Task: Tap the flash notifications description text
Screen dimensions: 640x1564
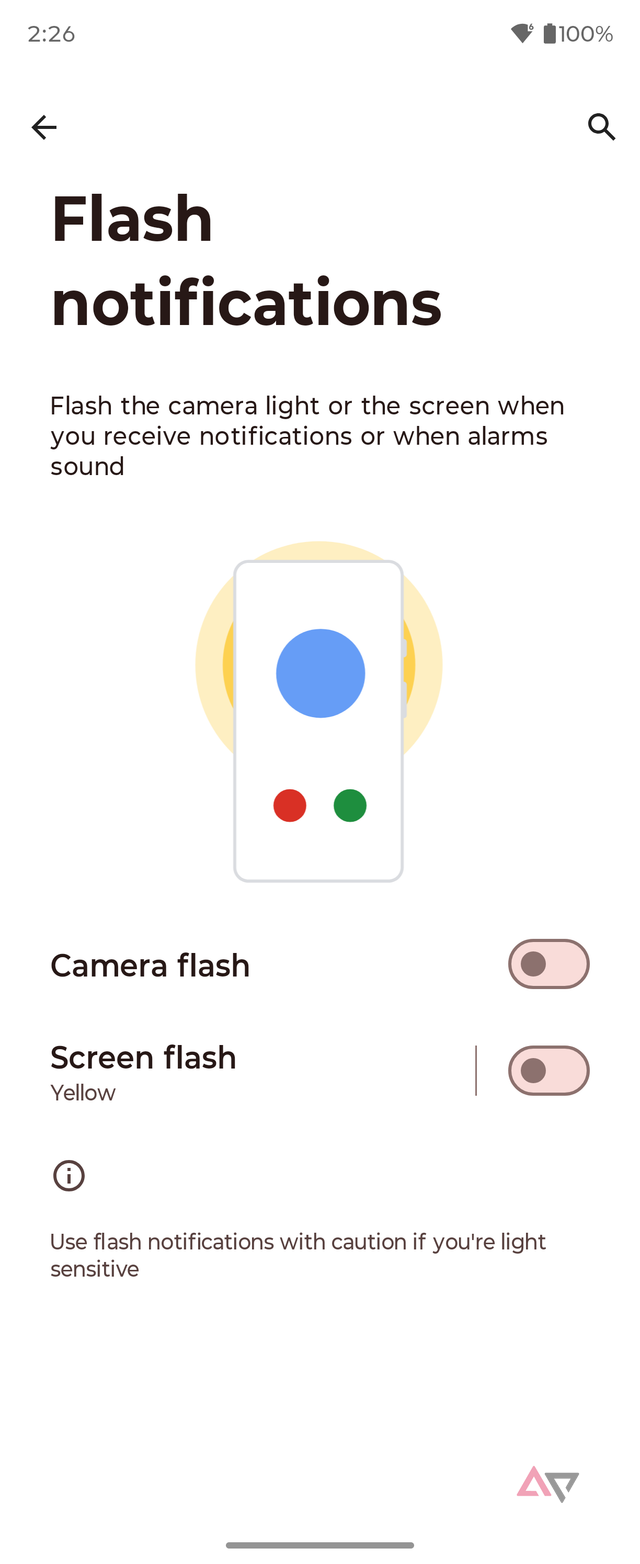Action: (x=307, y=436)
